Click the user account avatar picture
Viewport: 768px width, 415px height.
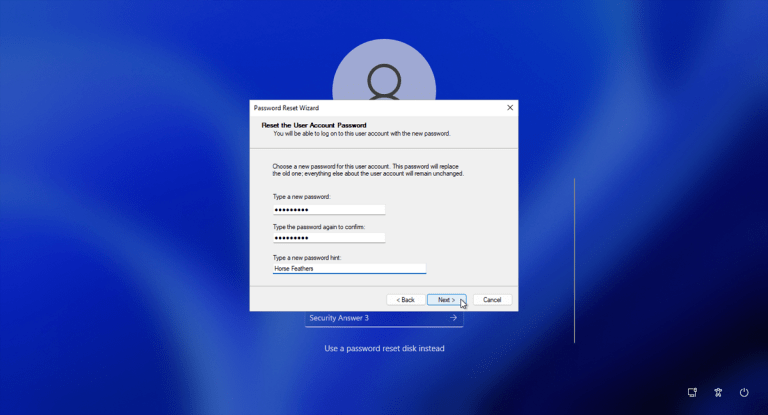click(384, 70)
